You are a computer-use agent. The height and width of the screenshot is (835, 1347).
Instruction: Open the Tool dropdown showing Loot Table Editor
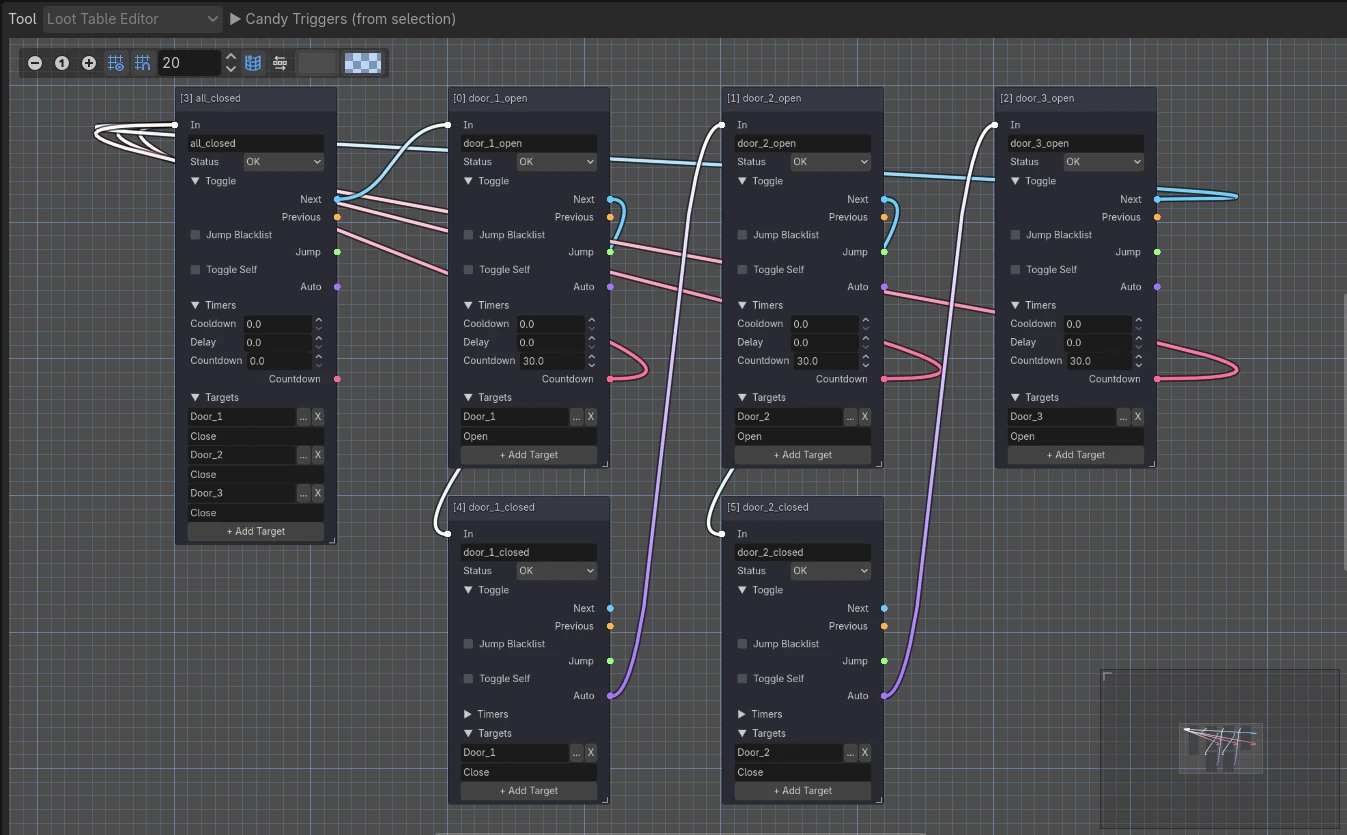(133, 18)
